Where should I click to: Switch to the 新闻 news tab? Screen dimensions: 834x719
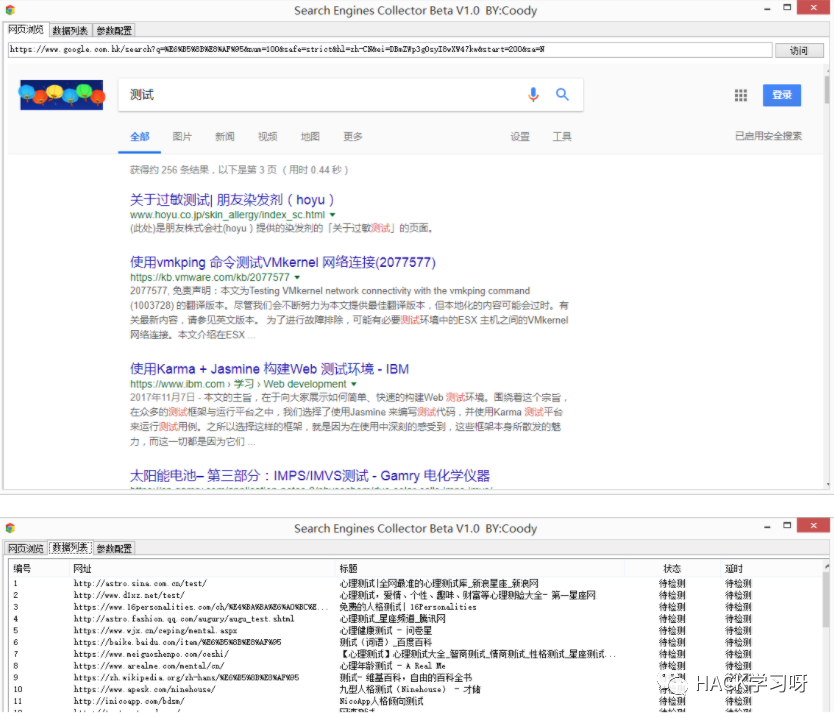click(225, 137)
